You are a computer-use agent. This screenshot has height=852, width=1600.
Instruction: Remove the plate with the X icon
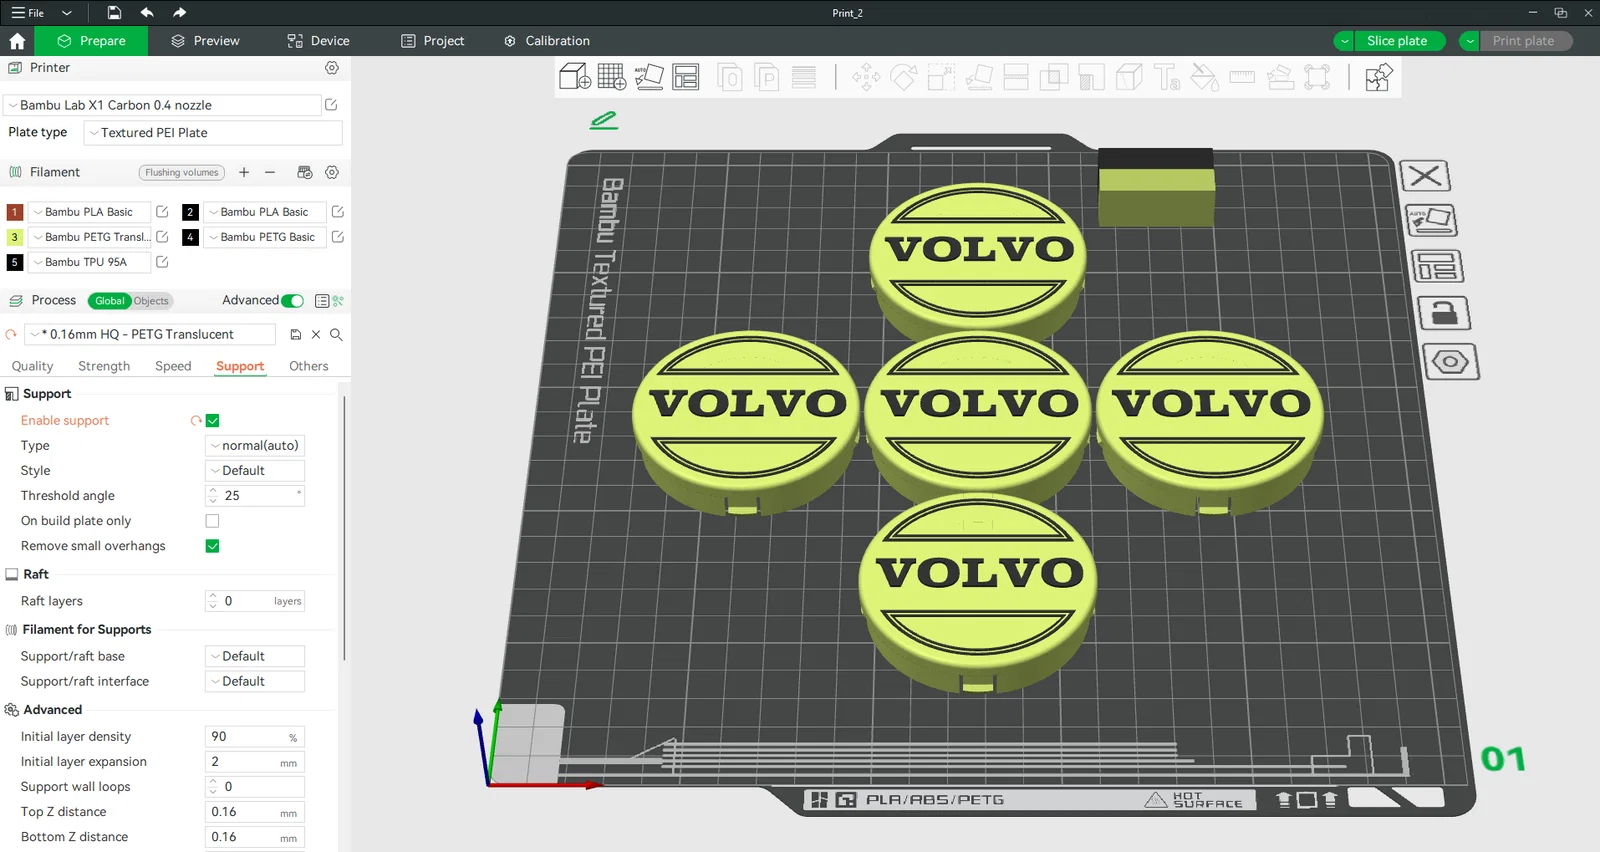click(x=1425, y=176)
